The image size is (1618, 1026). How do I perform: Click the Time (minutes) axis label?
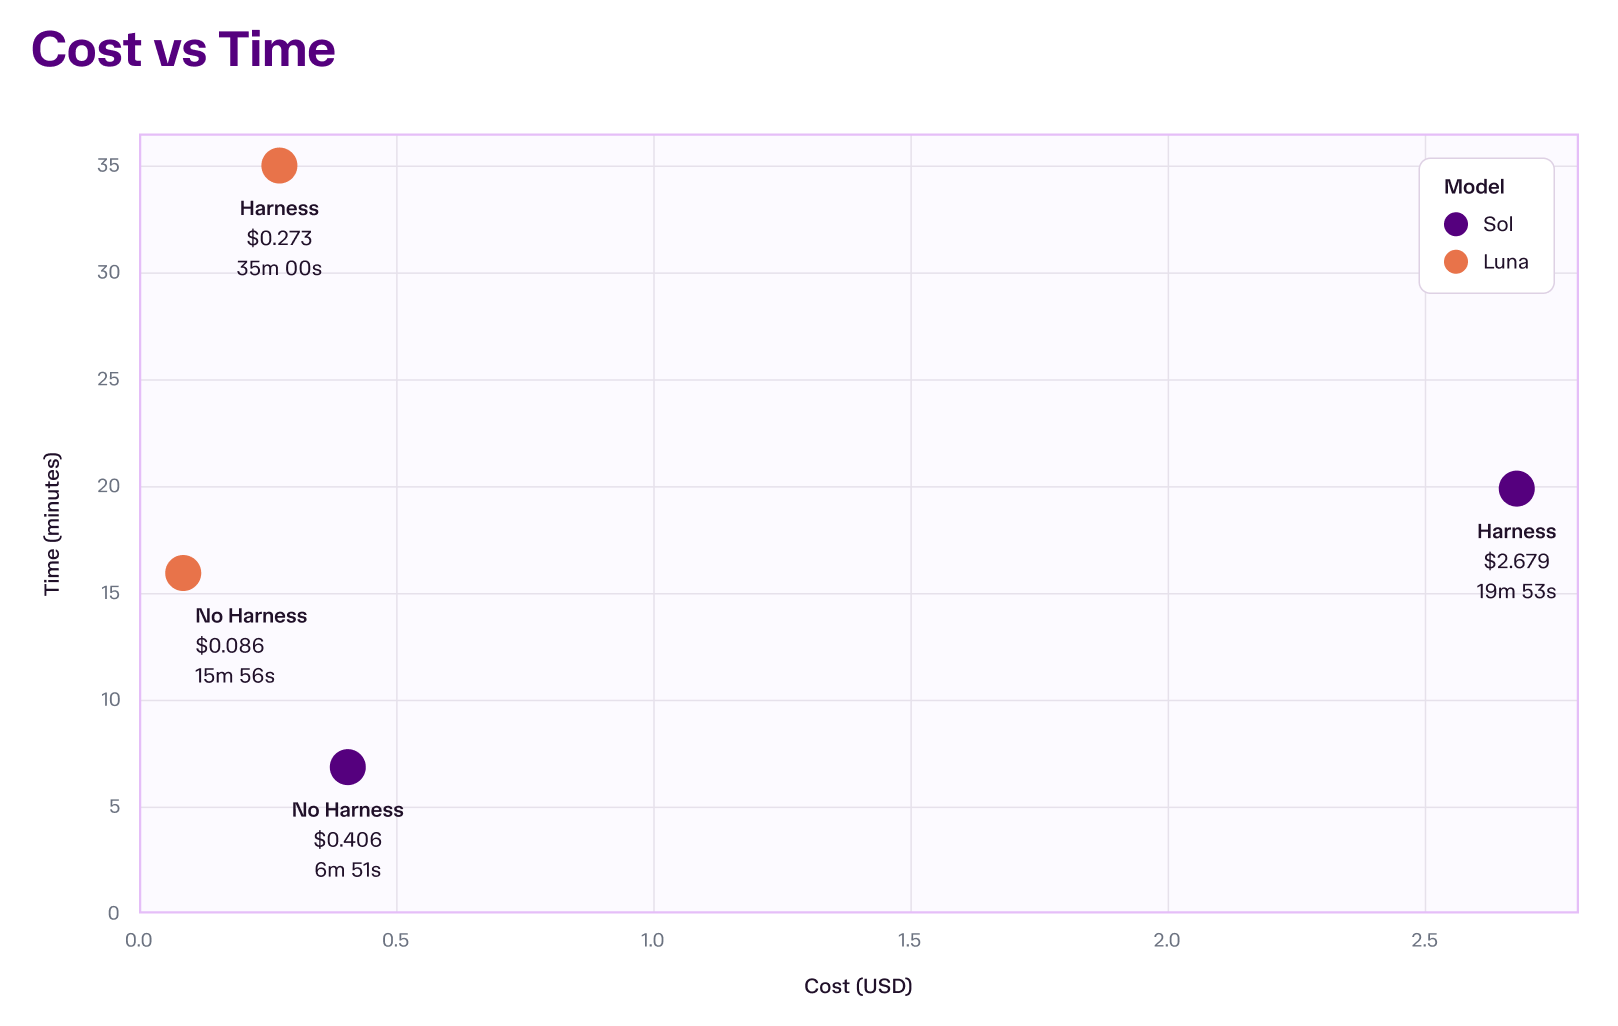[52, 524]
